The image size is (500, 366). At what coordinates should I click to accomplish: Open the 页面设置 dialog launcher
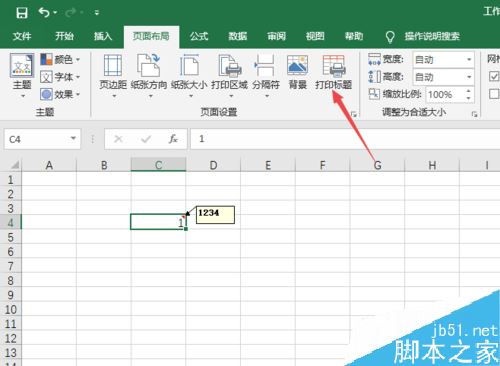click(x=354, y=114)
